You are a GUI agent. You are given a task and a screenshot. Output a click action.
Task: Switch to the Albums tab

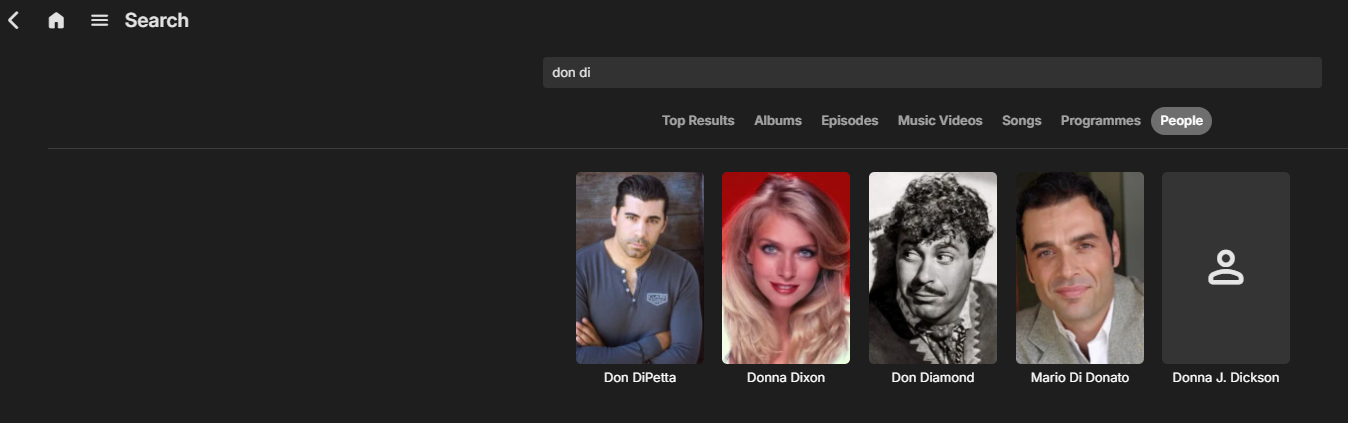[778, 120]
